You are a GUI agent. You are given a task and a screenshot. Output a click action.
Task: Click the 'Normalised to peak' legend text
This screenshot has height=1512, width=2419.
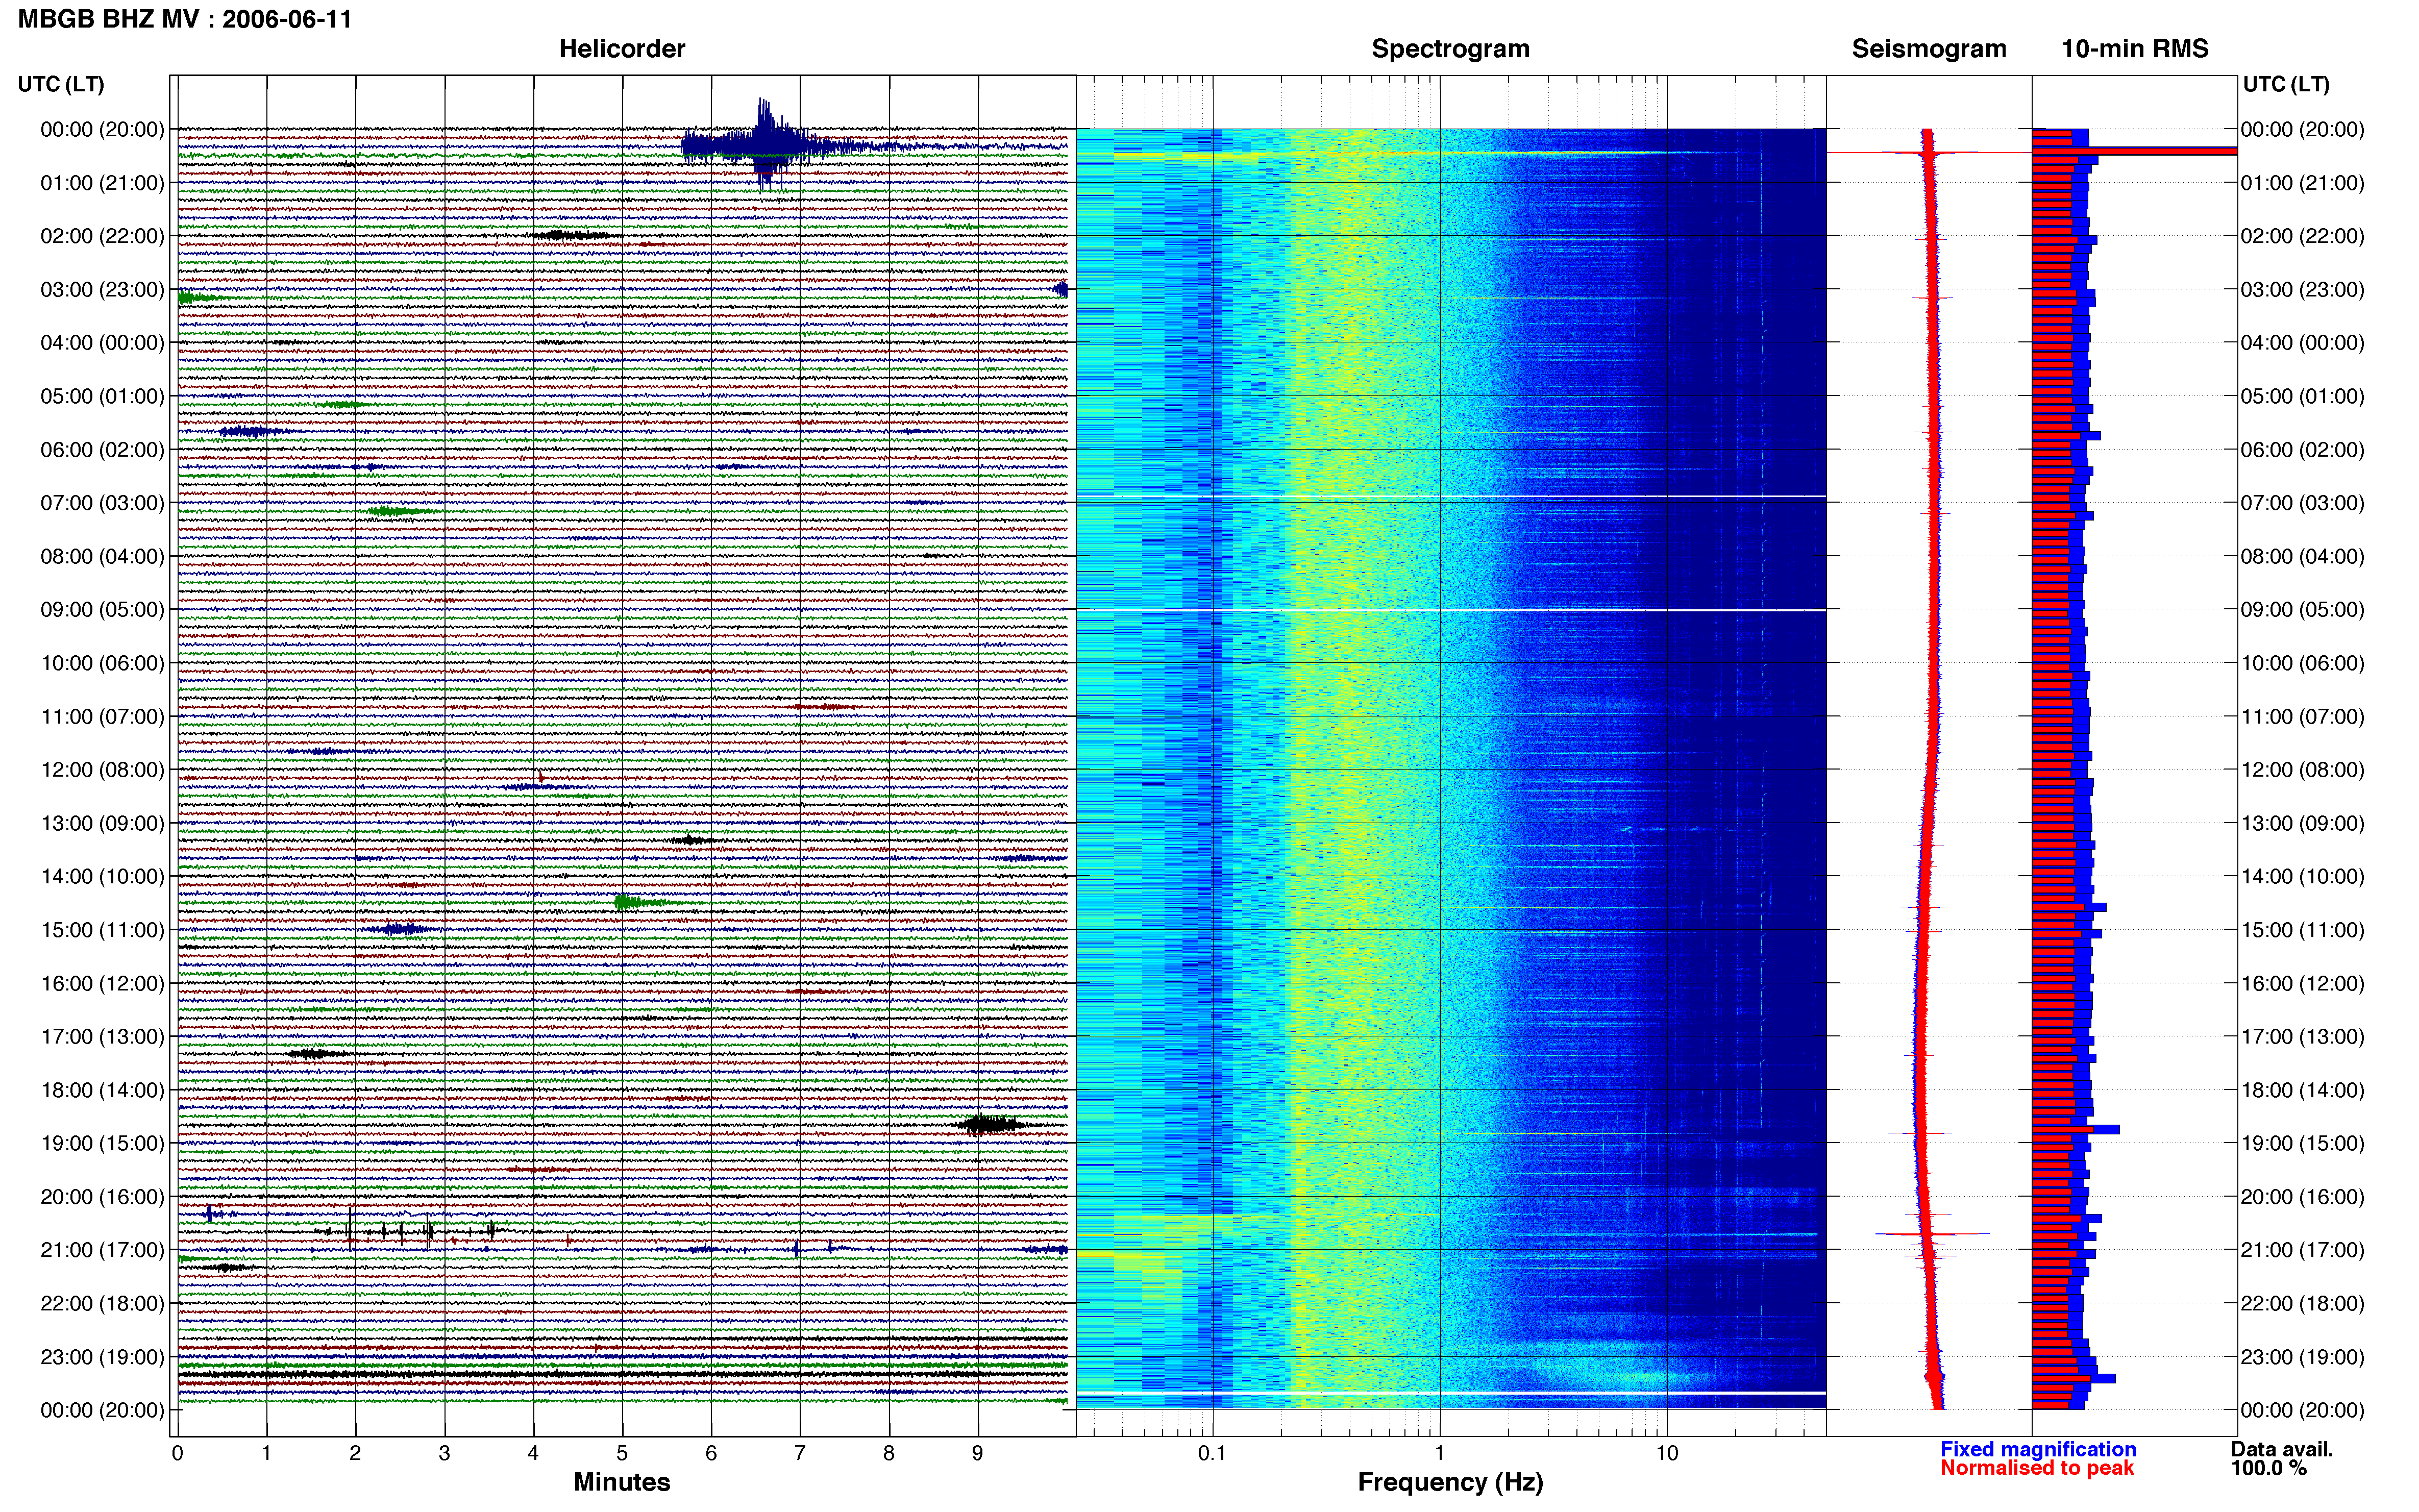pos(2037,1468)
